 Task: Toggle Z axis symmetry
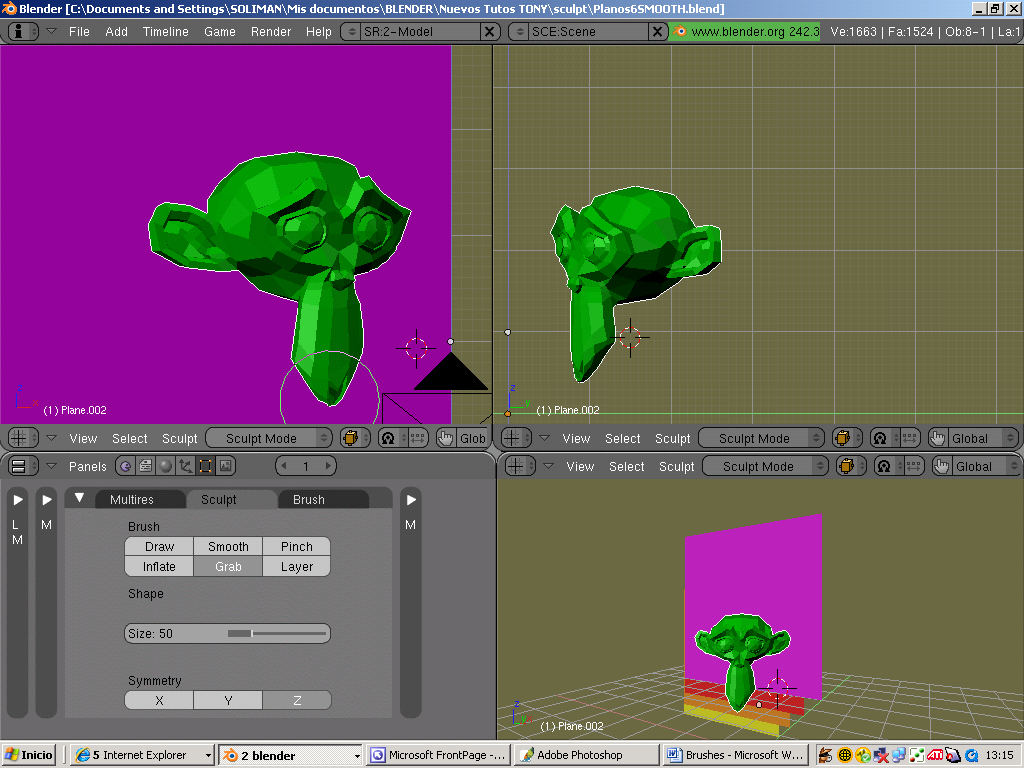(x=296, y=700)
